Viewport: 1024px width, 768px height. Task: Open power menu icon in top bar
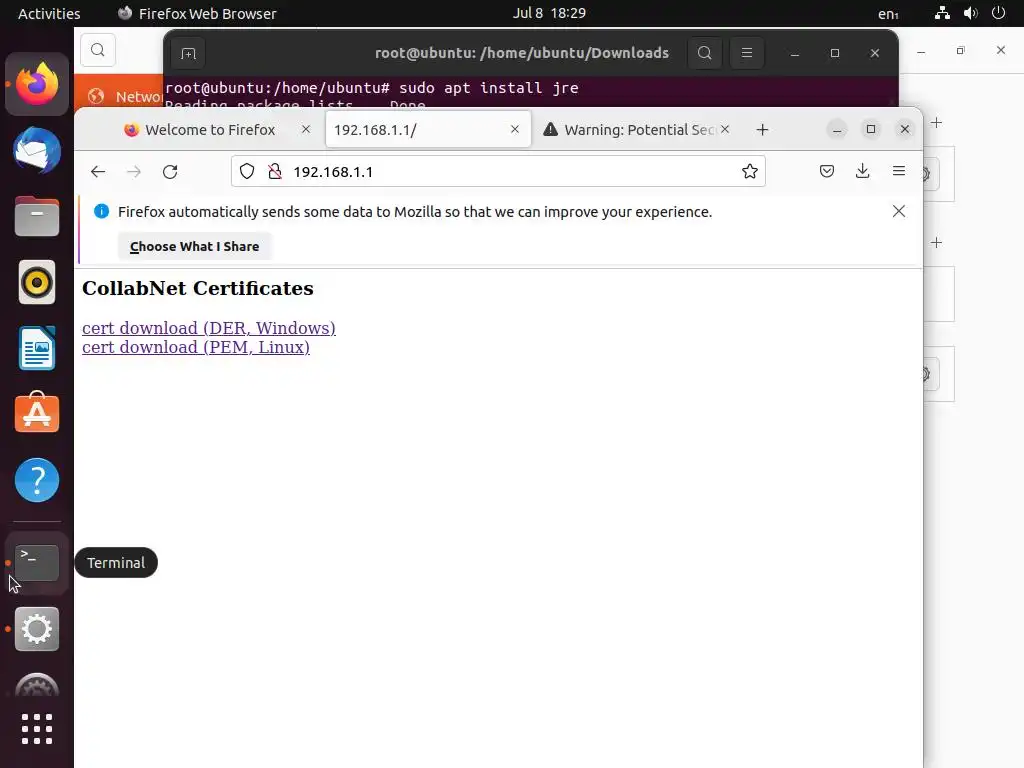[999, 13]
